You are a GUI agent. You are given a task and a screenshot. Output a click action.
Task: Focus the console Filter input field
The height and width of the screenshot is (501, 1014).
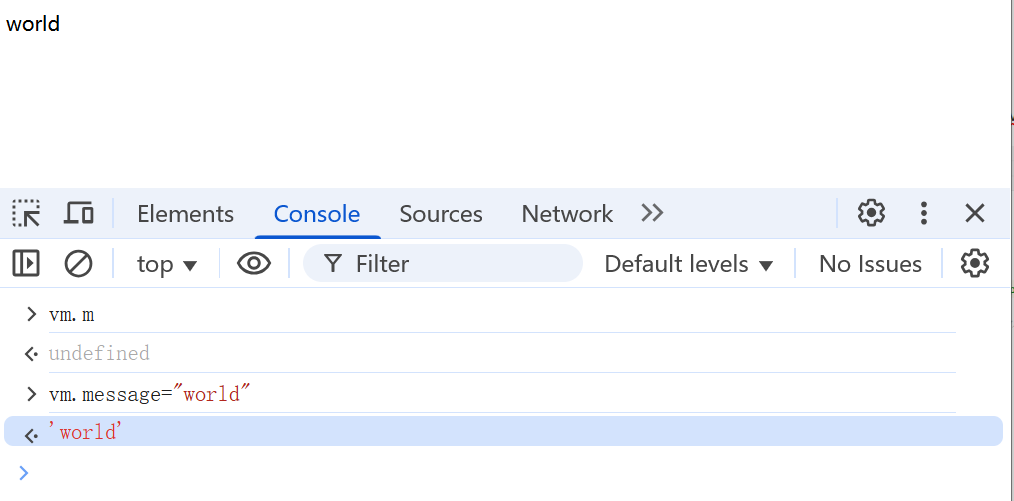tap(460, 264)
